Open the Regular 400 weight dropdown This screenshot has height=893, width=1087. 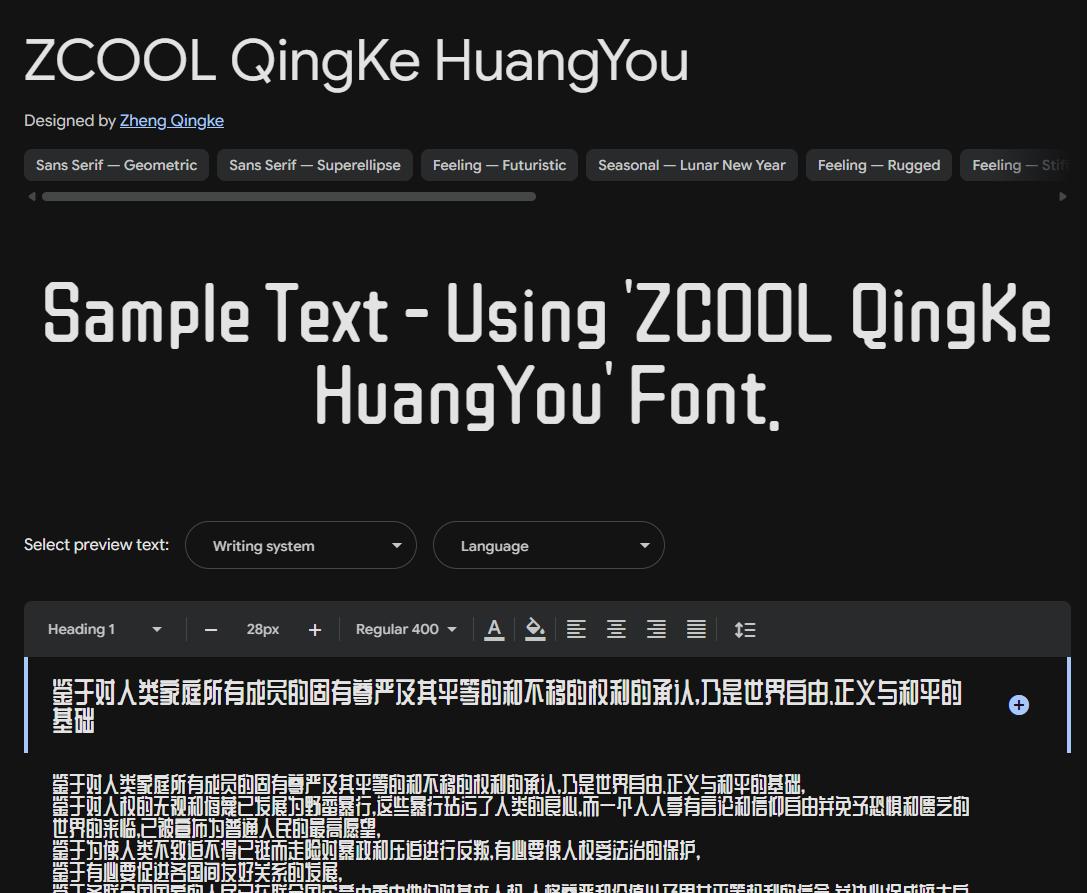coord(406,630)
